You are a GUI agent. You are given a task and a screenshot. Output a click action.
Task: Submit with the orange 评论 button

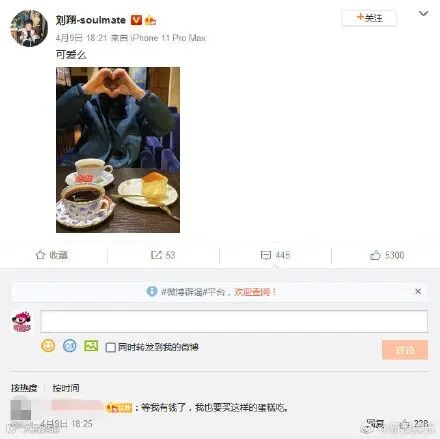(405, 350)
